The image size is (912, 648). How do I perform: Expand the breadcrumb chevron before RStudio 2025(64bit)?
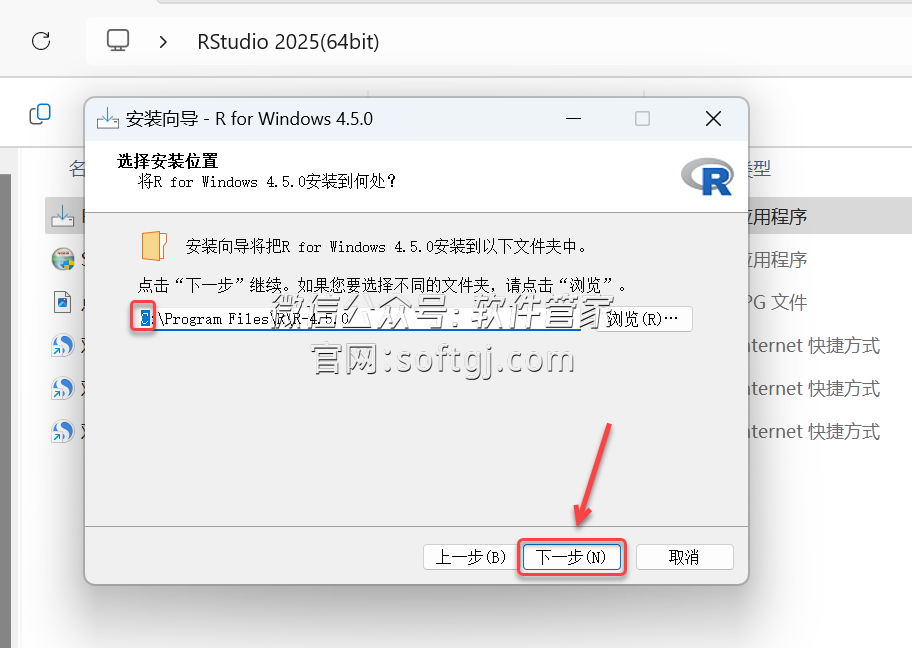[x=163, y=41]
